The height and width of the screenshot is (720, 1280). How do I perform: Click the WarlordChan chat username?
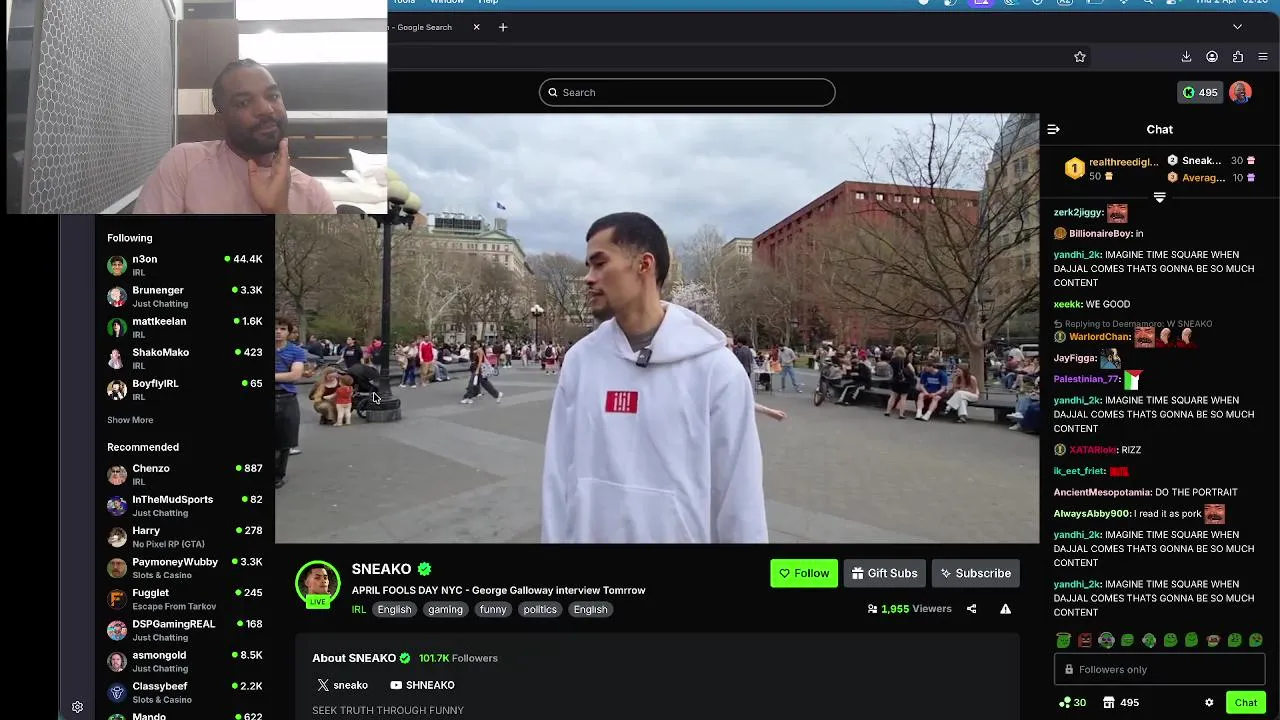1099,337
